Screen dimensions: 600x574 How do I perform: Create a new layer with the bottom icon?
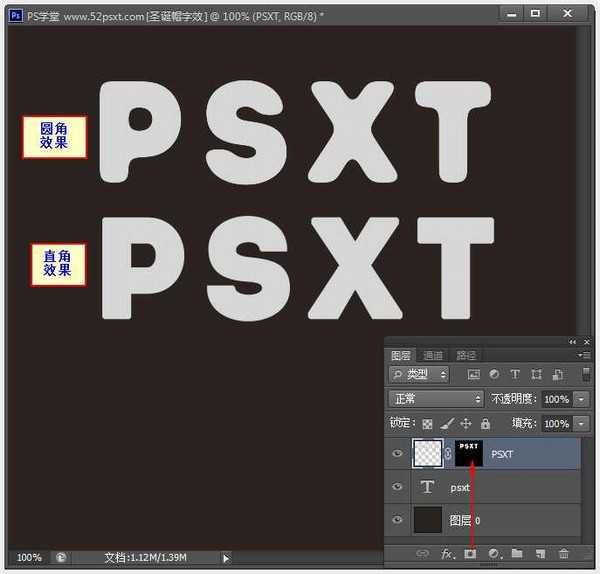tap(540, 553)
